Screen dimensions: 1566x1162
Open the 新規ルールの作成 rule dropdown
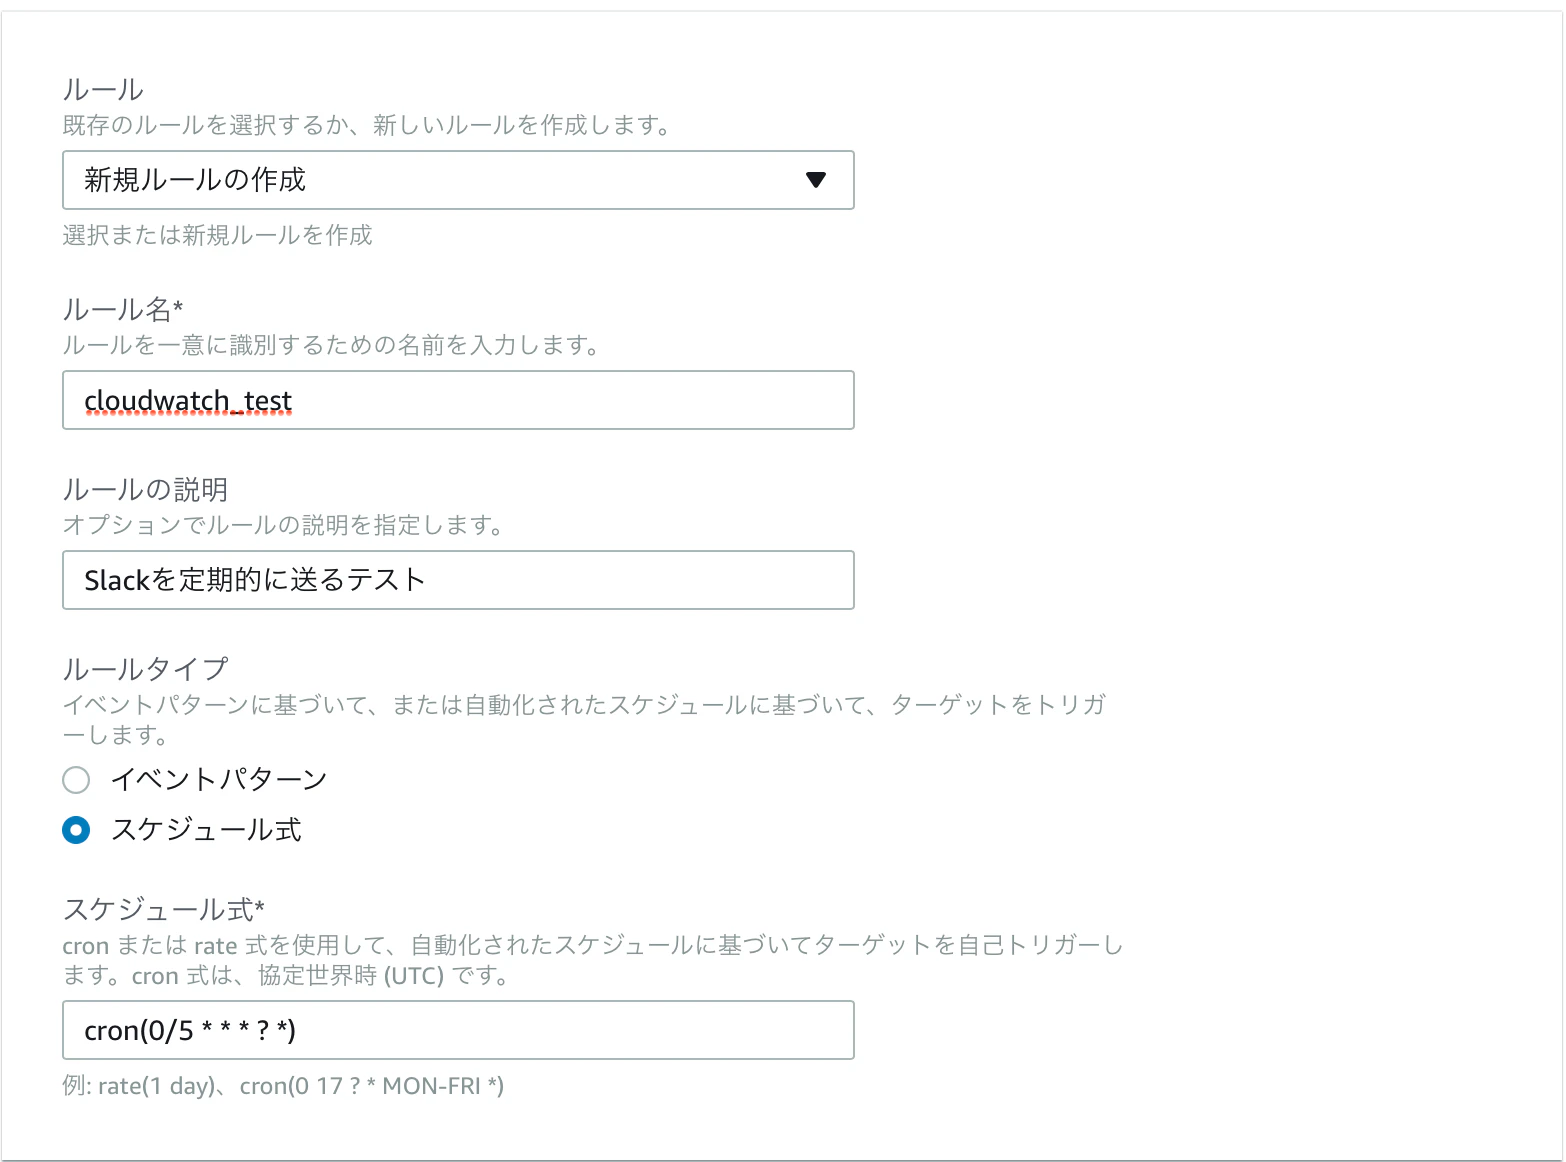point(458,180)
